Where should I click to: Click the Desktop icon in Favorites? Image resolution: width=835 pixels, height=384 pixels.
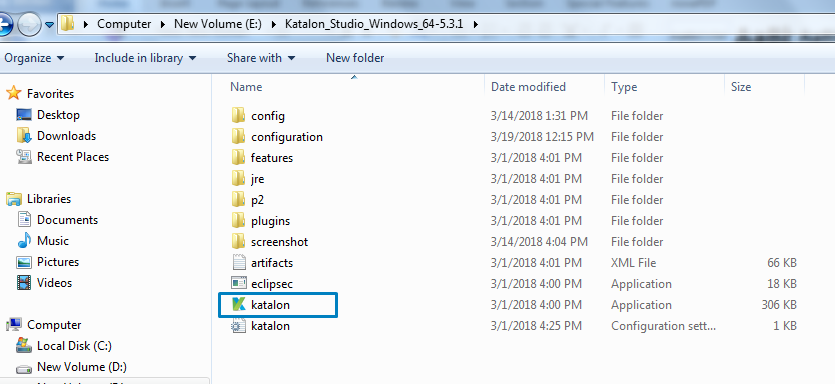(24, 115)
